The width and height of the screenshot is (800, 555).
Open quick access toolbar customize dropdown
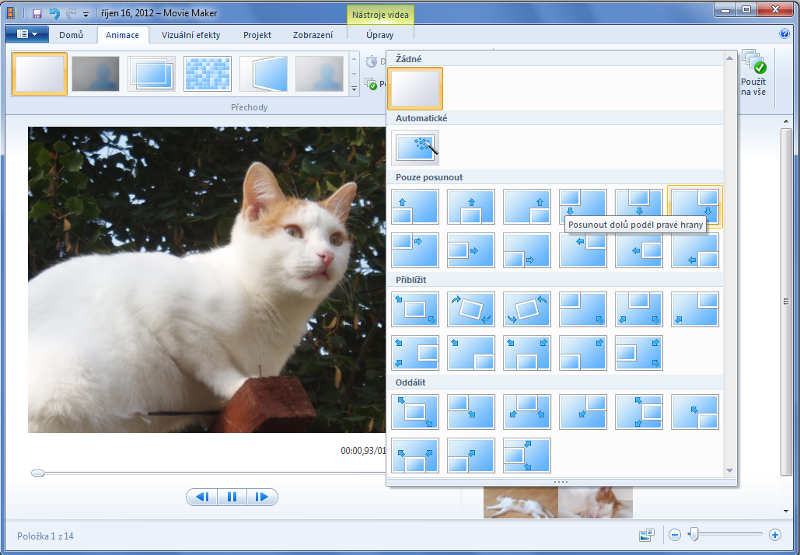coord(86,14)
